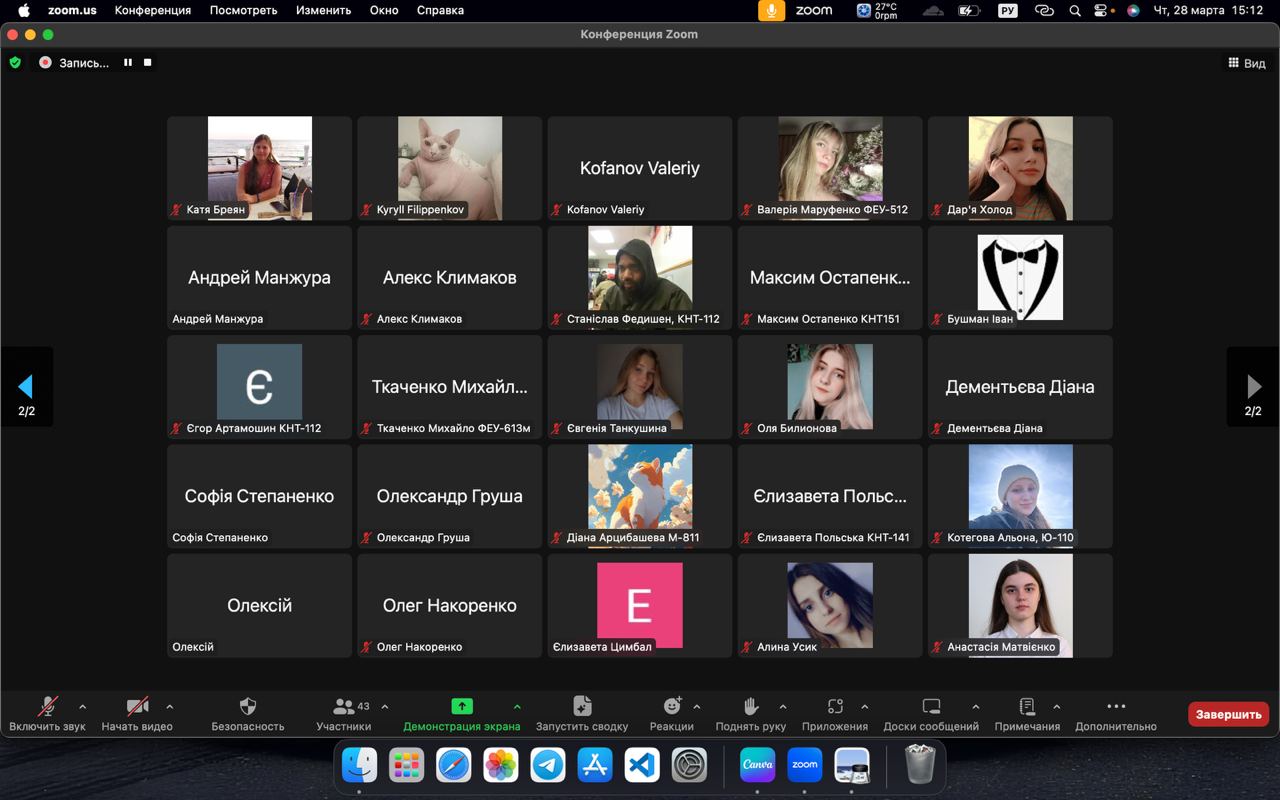Pause the recording in progress
The image size is (1280, 800).
point(128,62)
